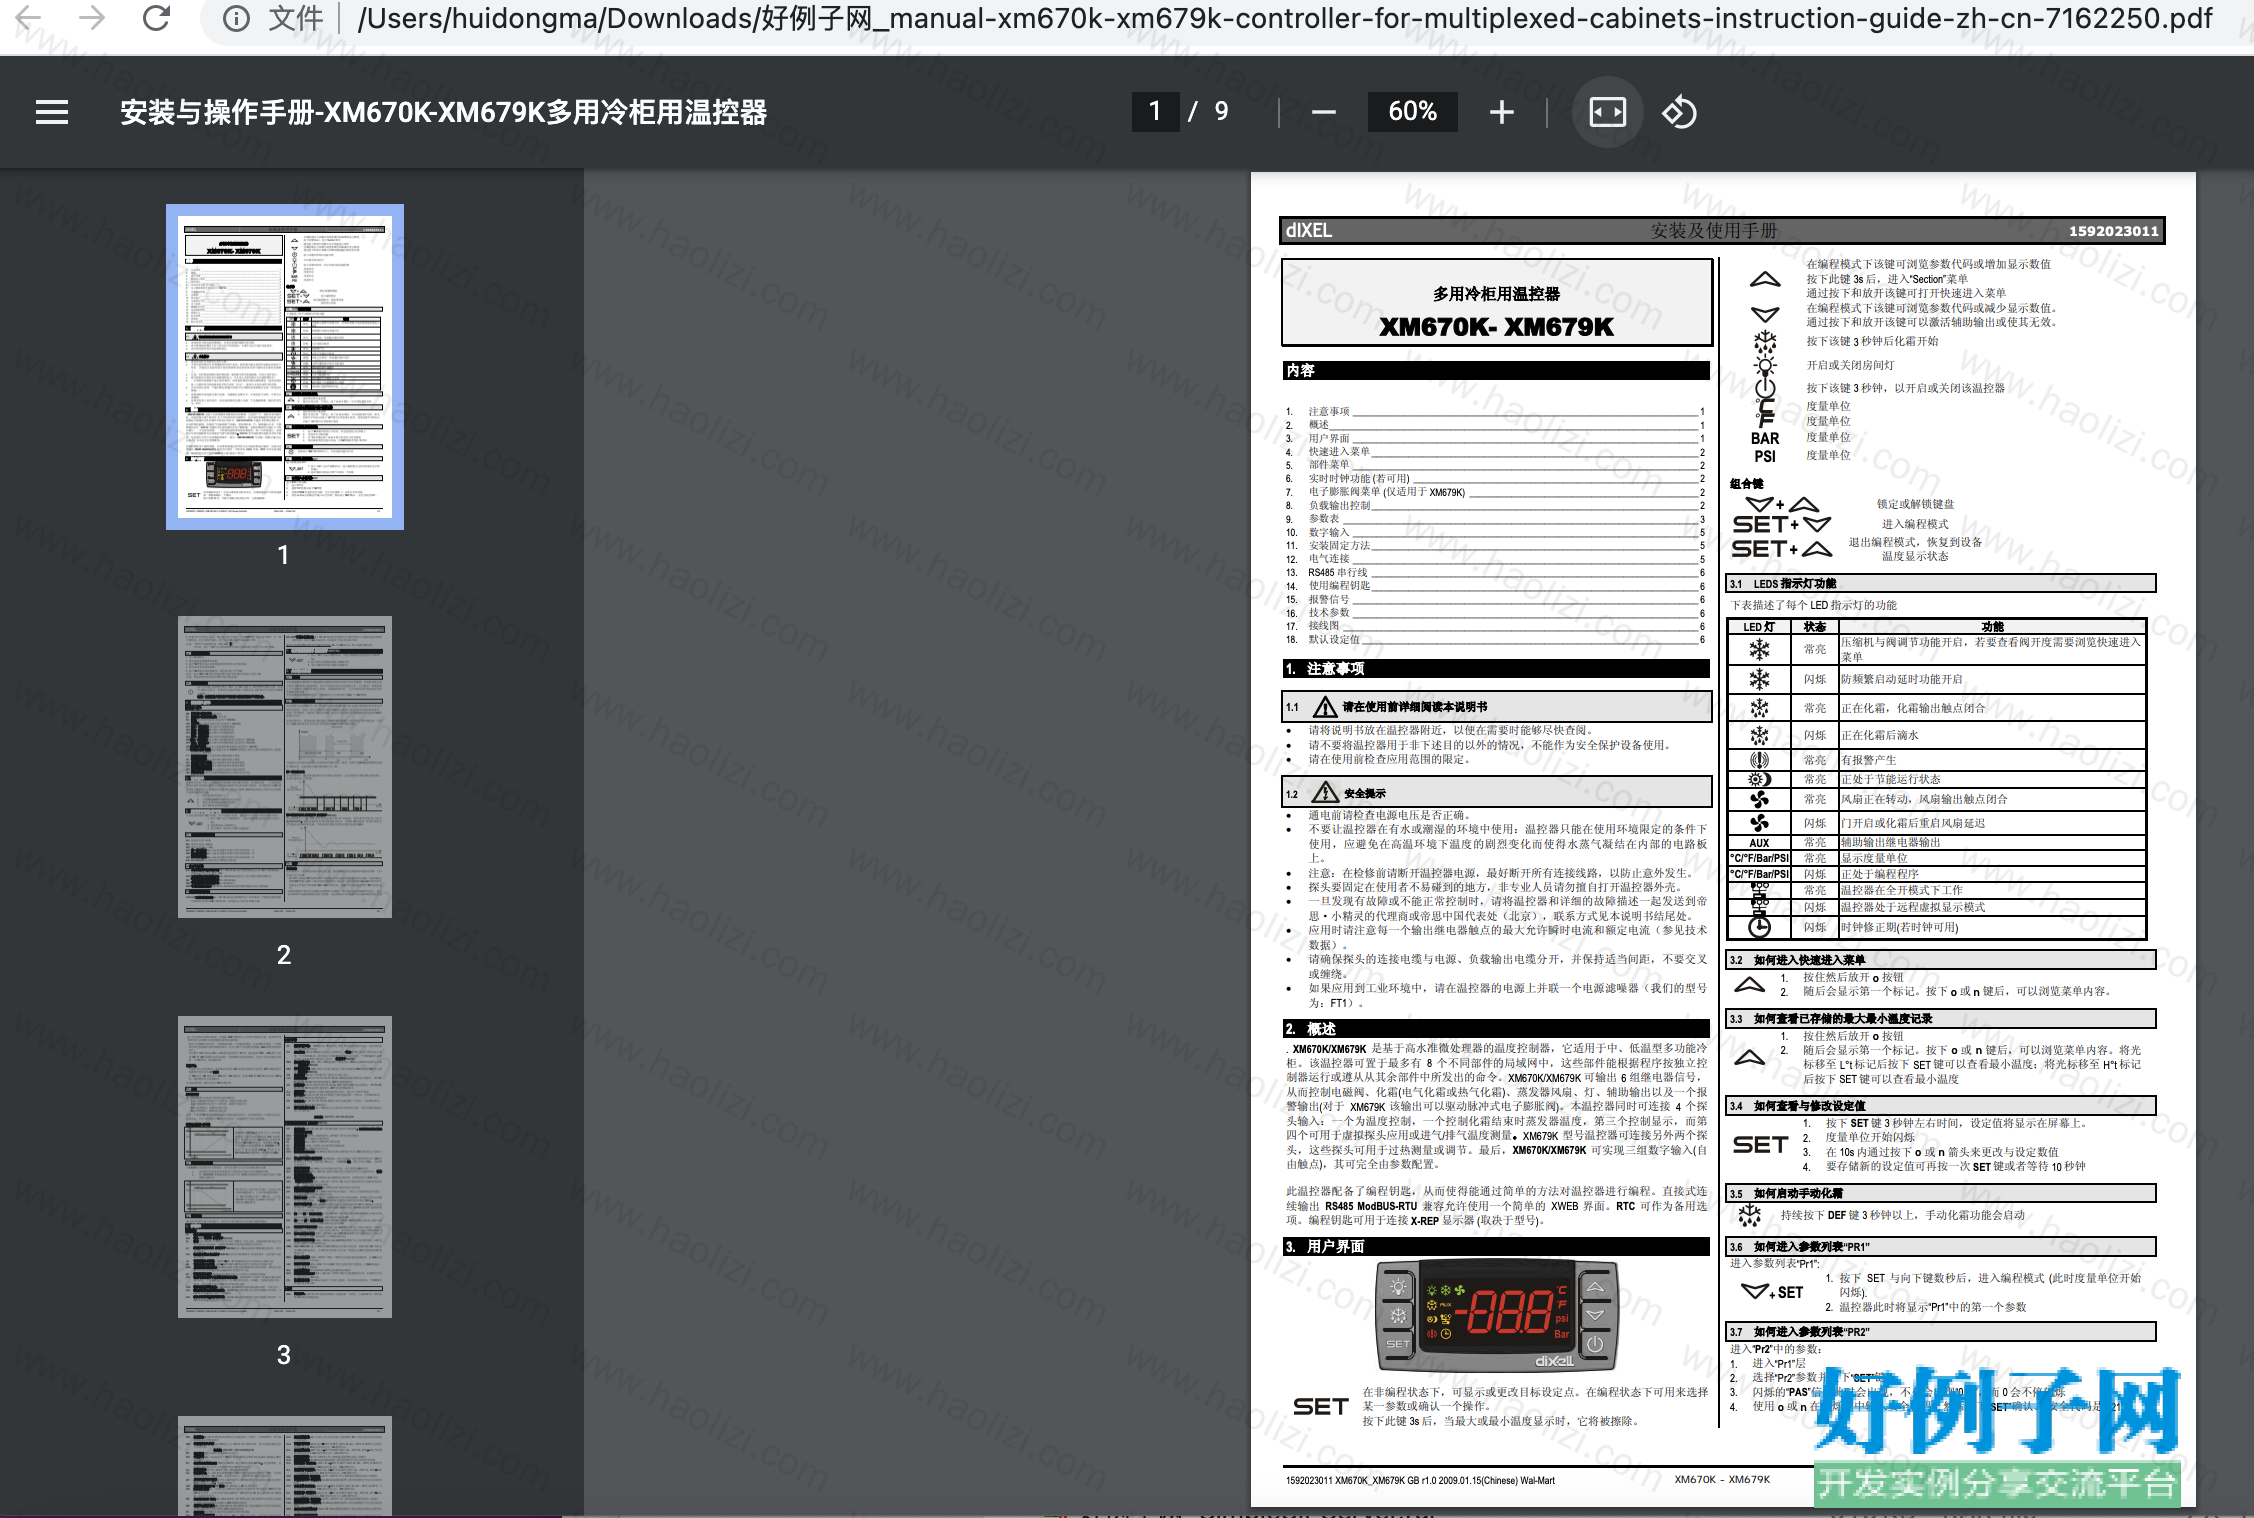Toggle the sidebar hamburger menu
This screenshot has height=1518, width=2254.
tap(52, 112)
